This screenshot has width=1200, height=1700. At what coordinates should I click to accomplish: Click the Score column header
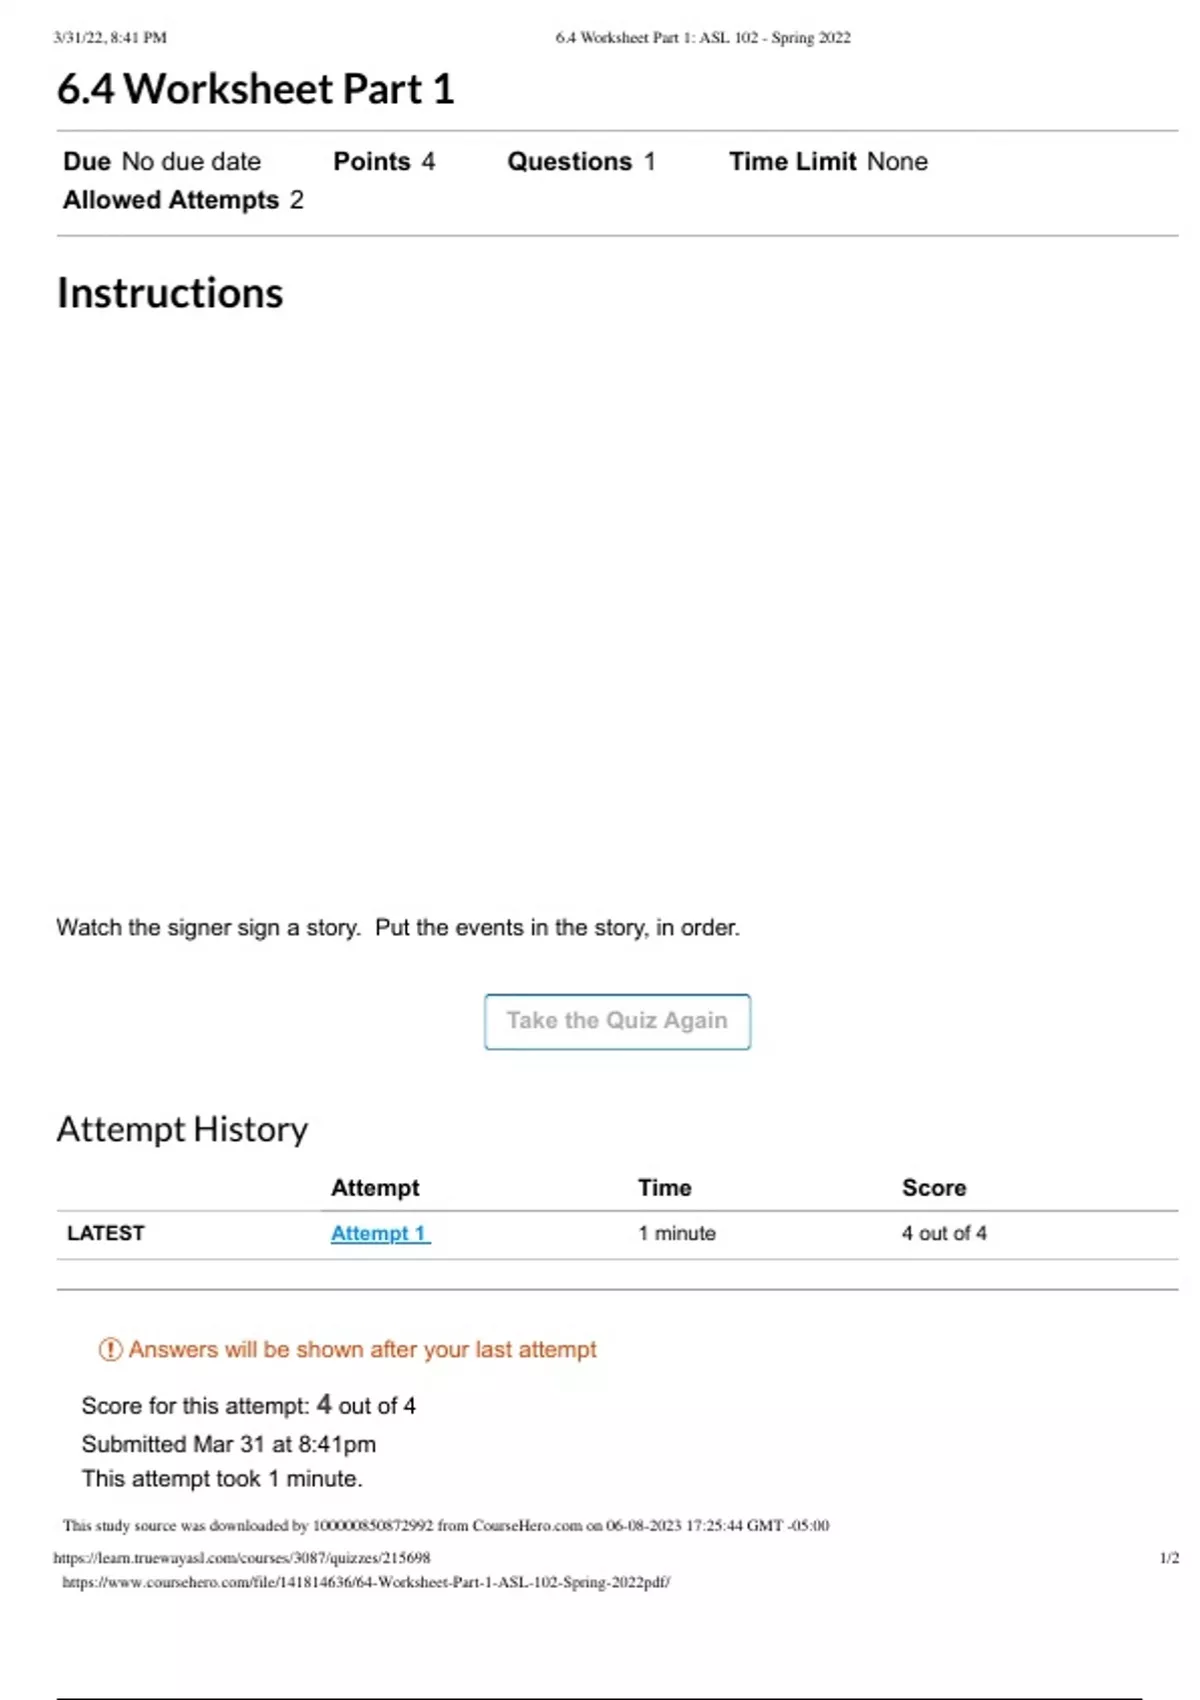934,1187
